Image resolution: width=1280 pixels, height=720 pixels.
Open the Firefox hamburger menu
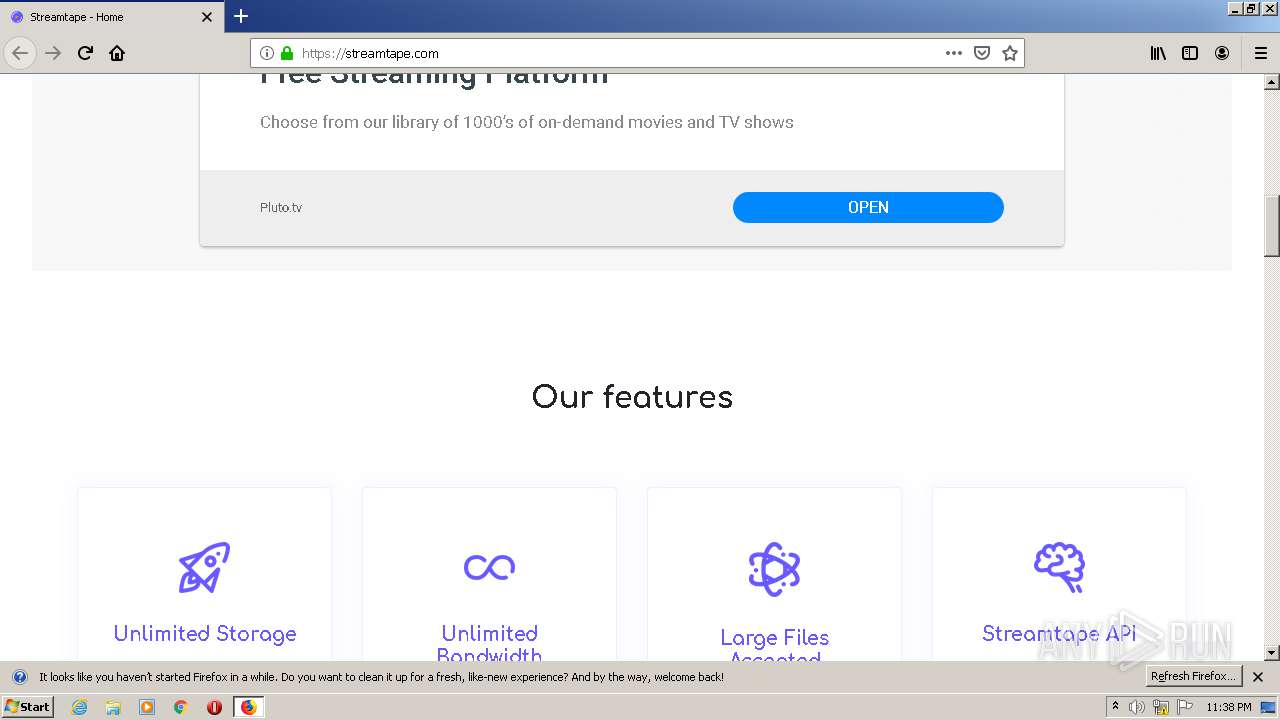[1261, 53]
